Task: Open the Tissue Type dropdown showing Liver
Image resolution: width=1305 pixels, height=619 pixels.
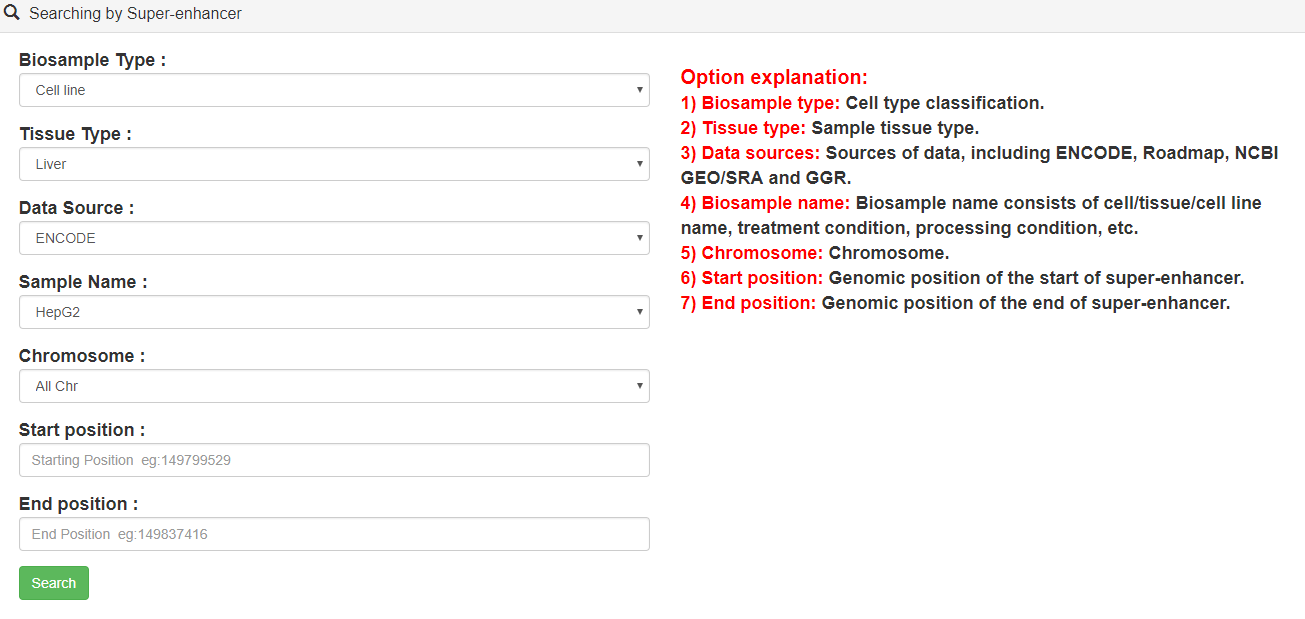Action: (334, 164)
